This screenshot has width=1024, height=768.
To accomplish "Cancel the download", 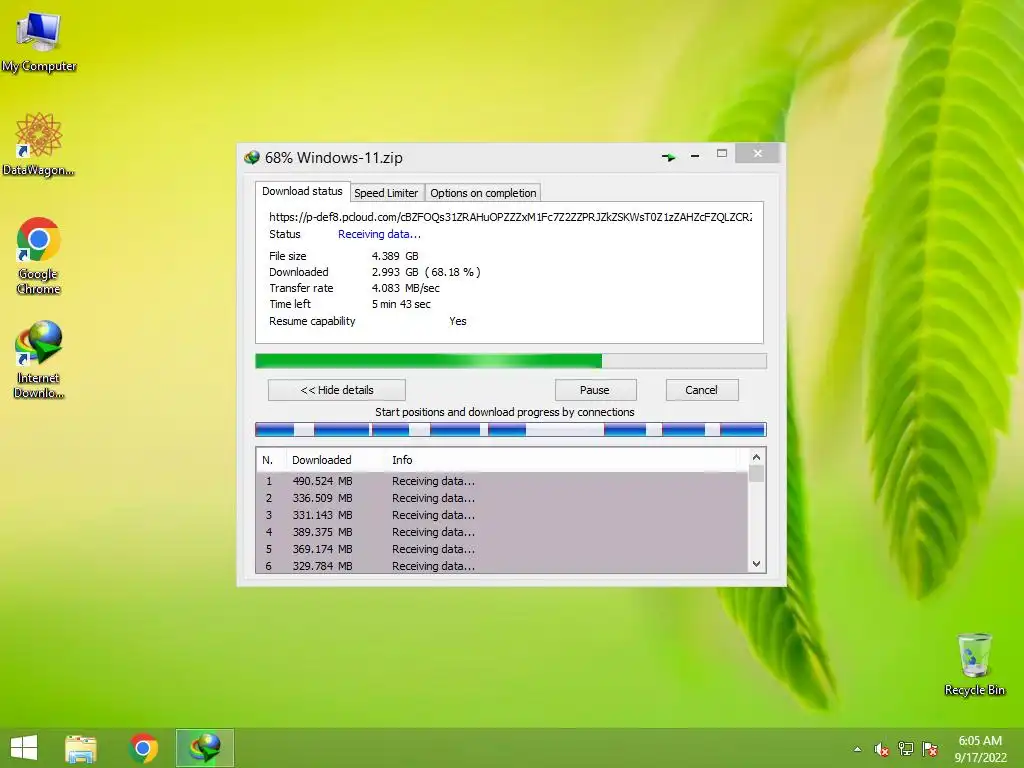I will (702, 390).
